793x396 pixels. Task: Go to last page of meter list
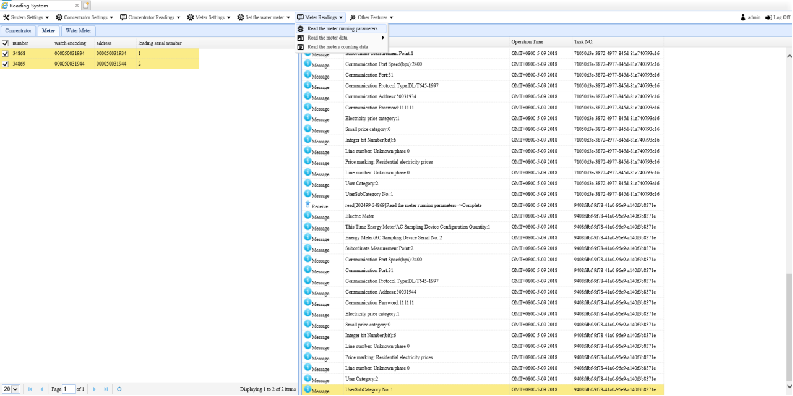click(x=106, y=389)
